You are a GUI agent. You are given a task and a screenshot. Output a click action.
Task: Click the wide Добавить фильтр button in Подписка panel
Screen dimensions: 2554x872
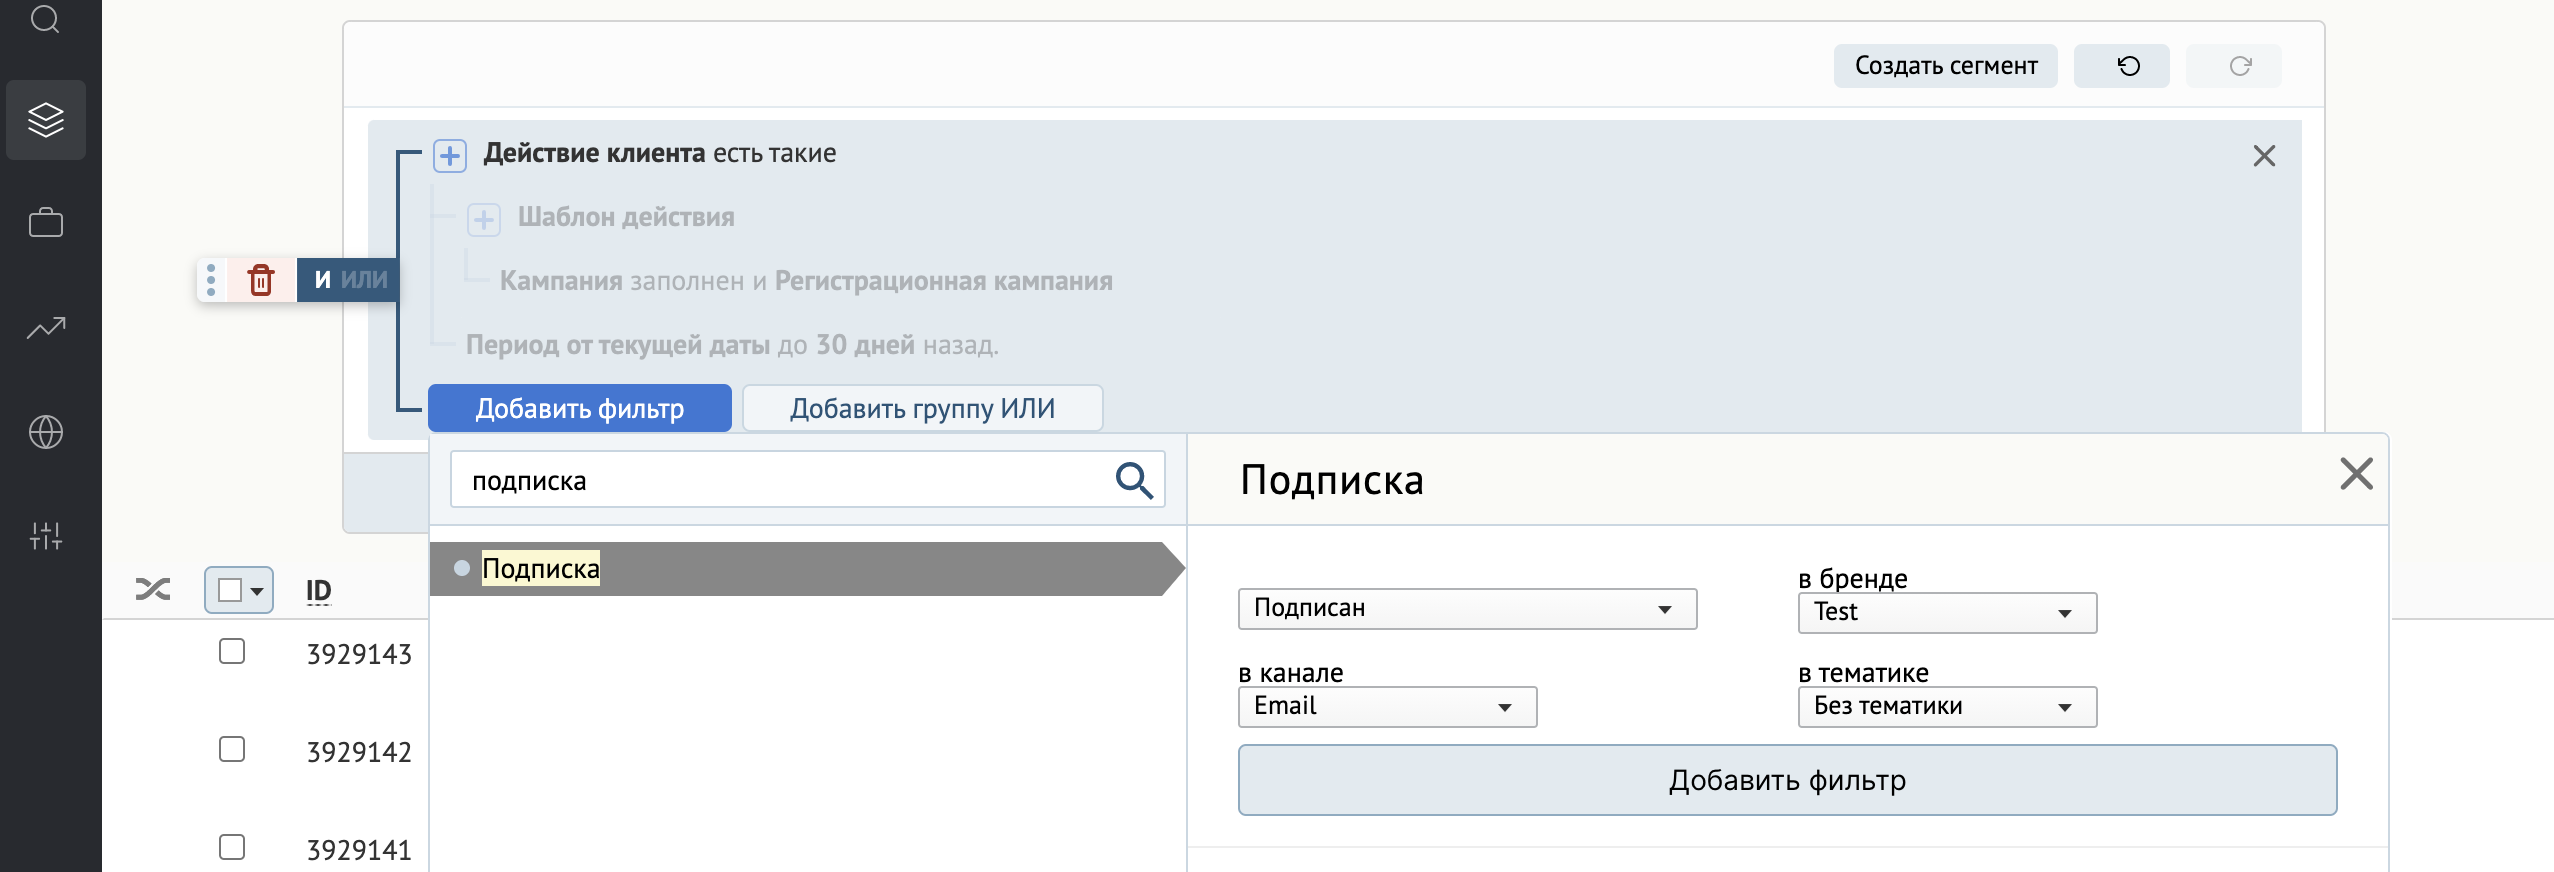(x=1787, y=780)
